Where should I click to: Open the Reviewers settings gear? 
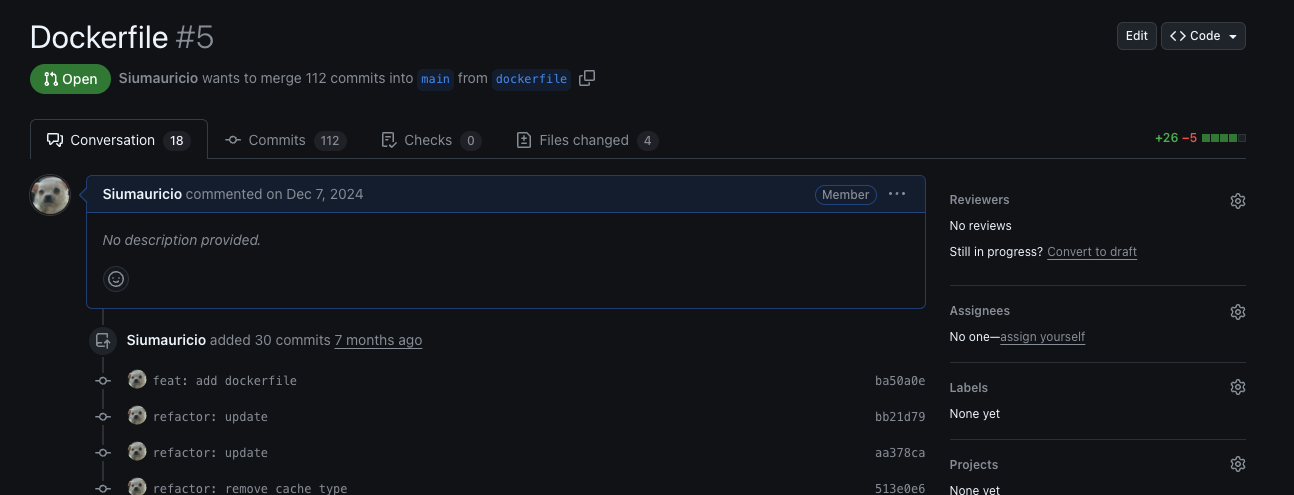(1237, 201)
